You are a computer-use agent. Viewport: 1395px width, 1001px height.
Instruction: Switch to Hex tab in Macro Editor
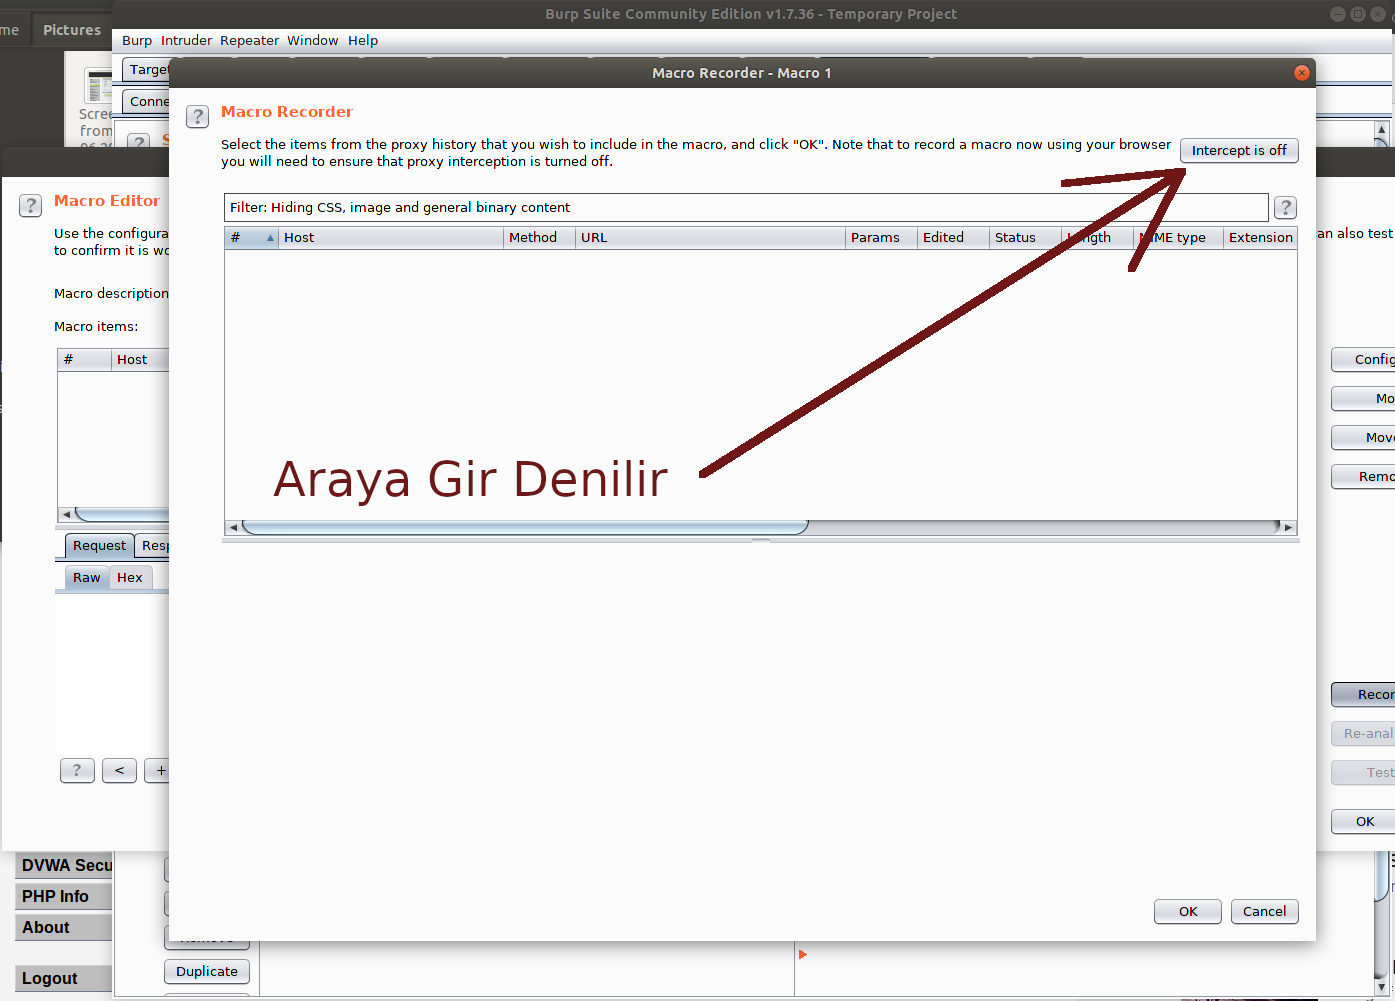coord(130,577)
